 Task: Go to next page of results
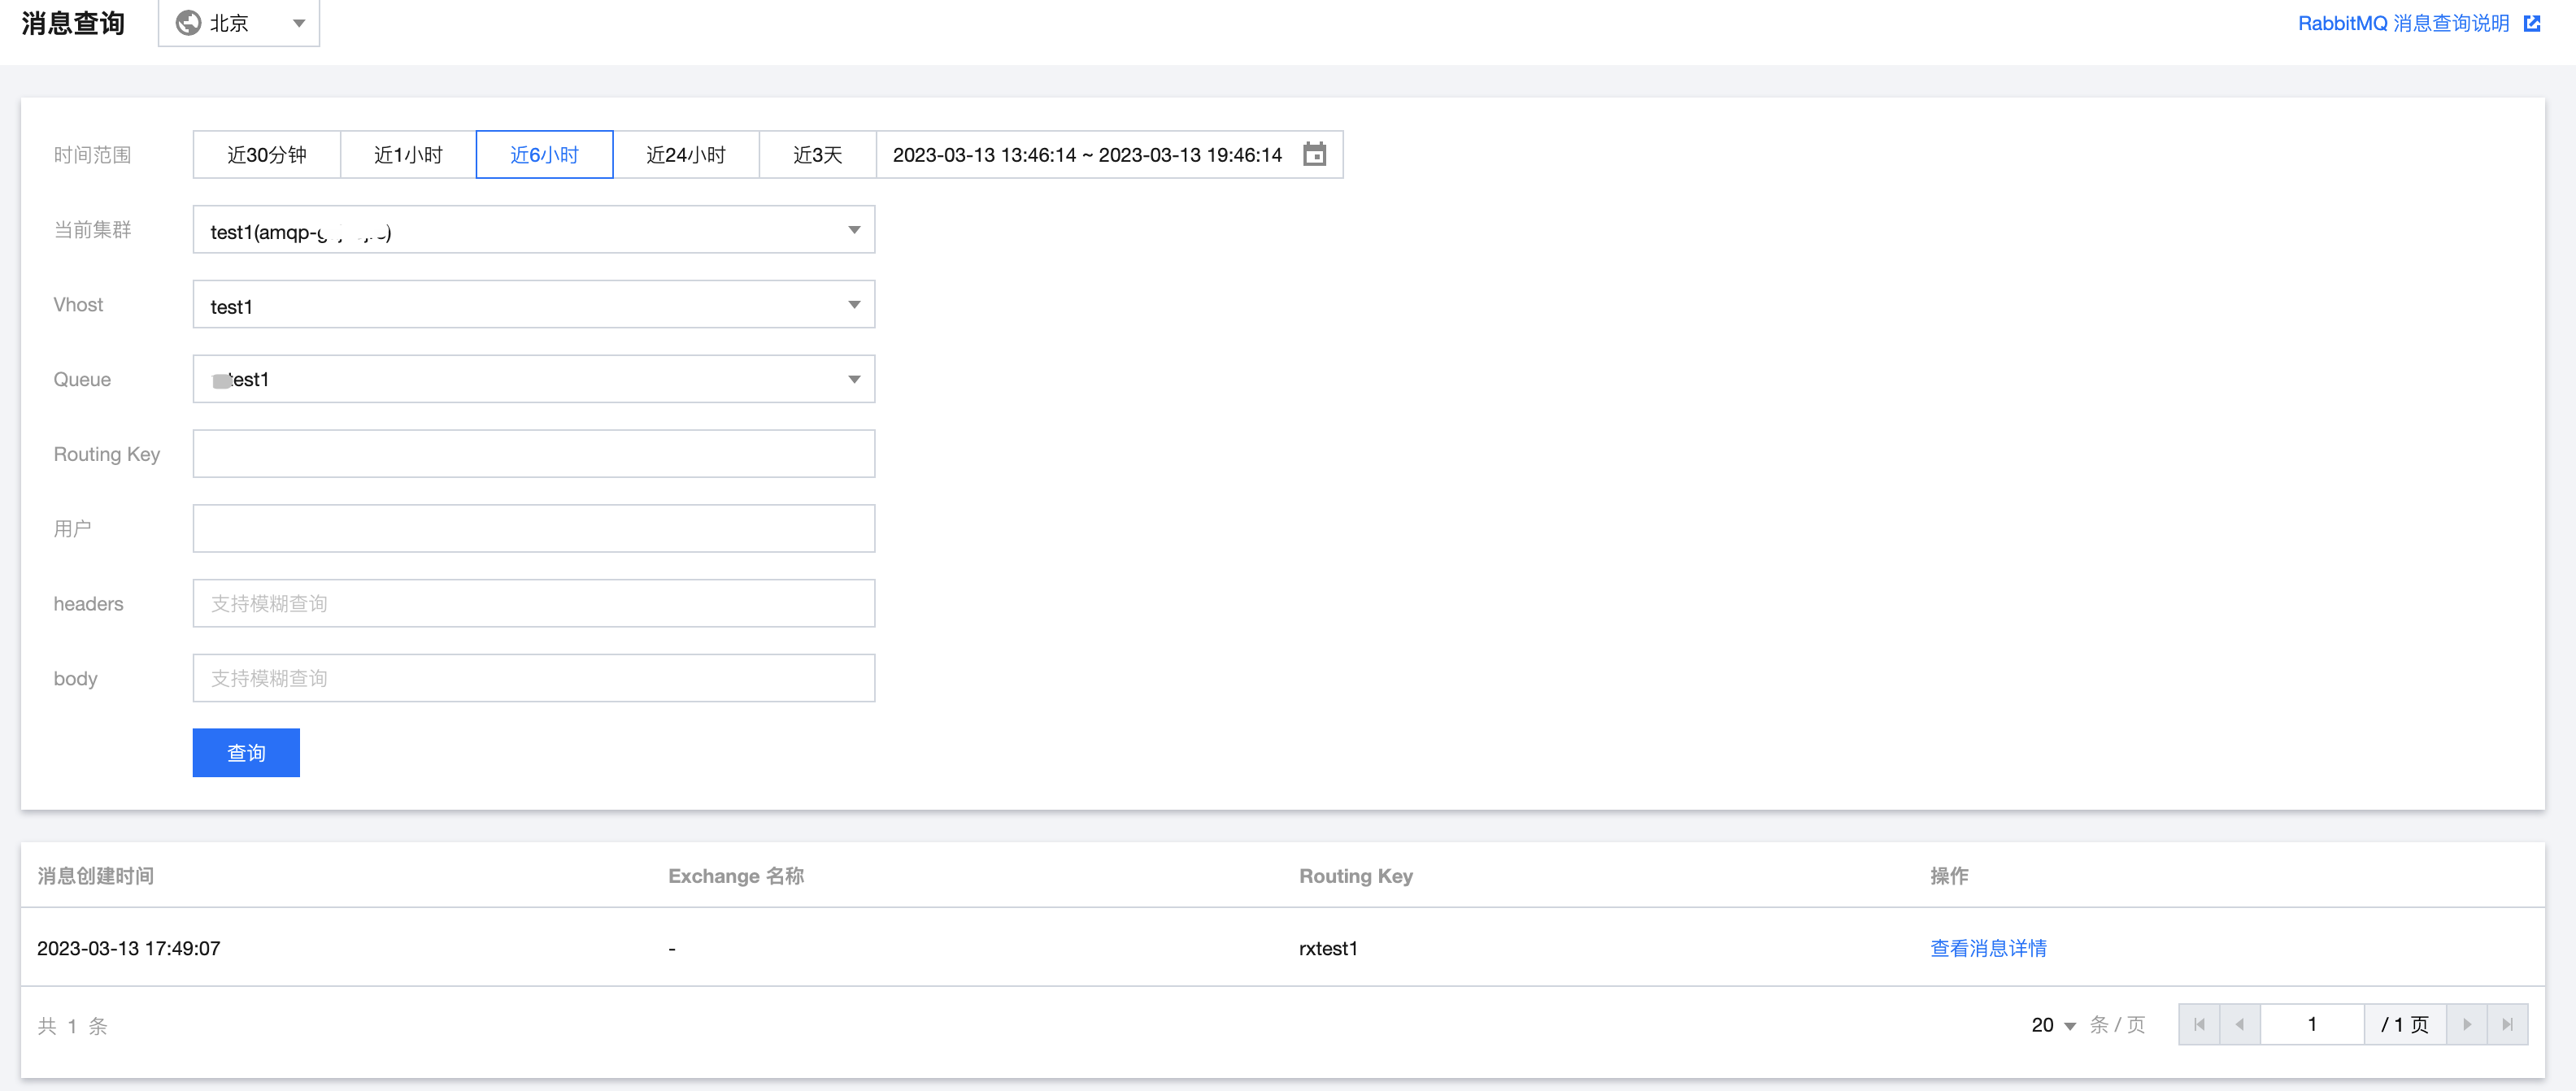2466,1024
